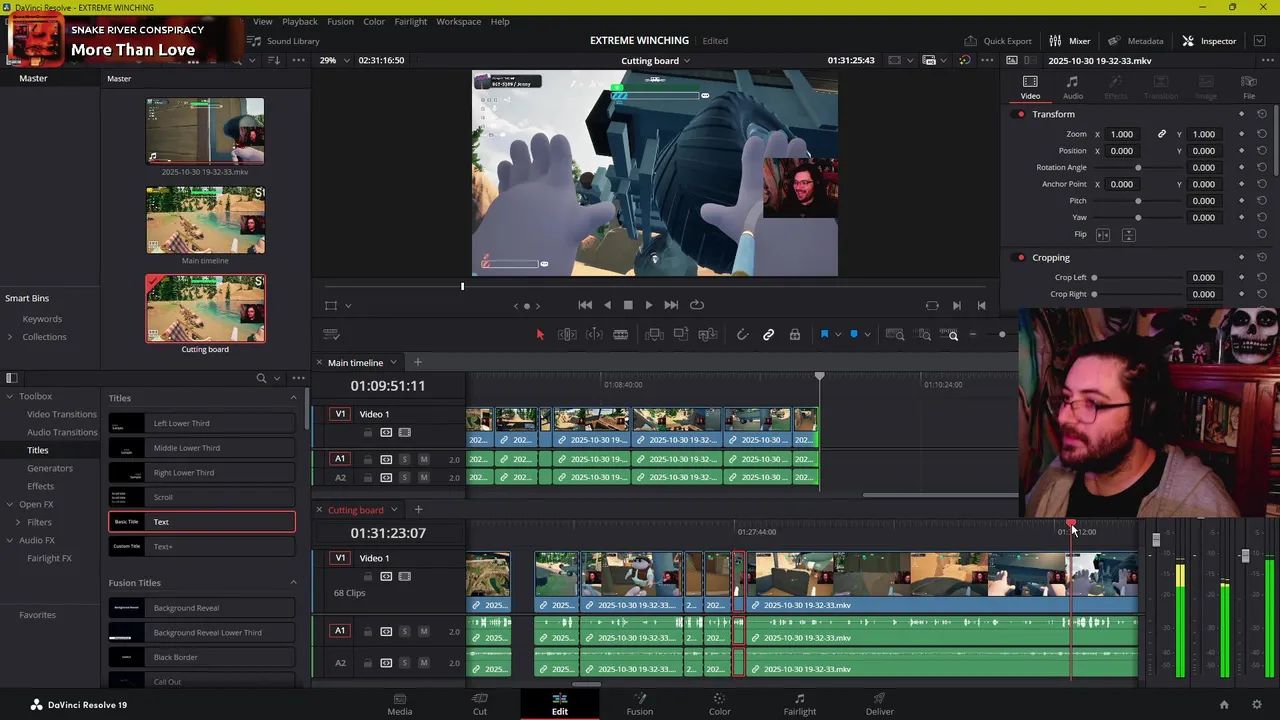Click the blue Marker icon
The image size is (1280, 720).
[853, 335]
